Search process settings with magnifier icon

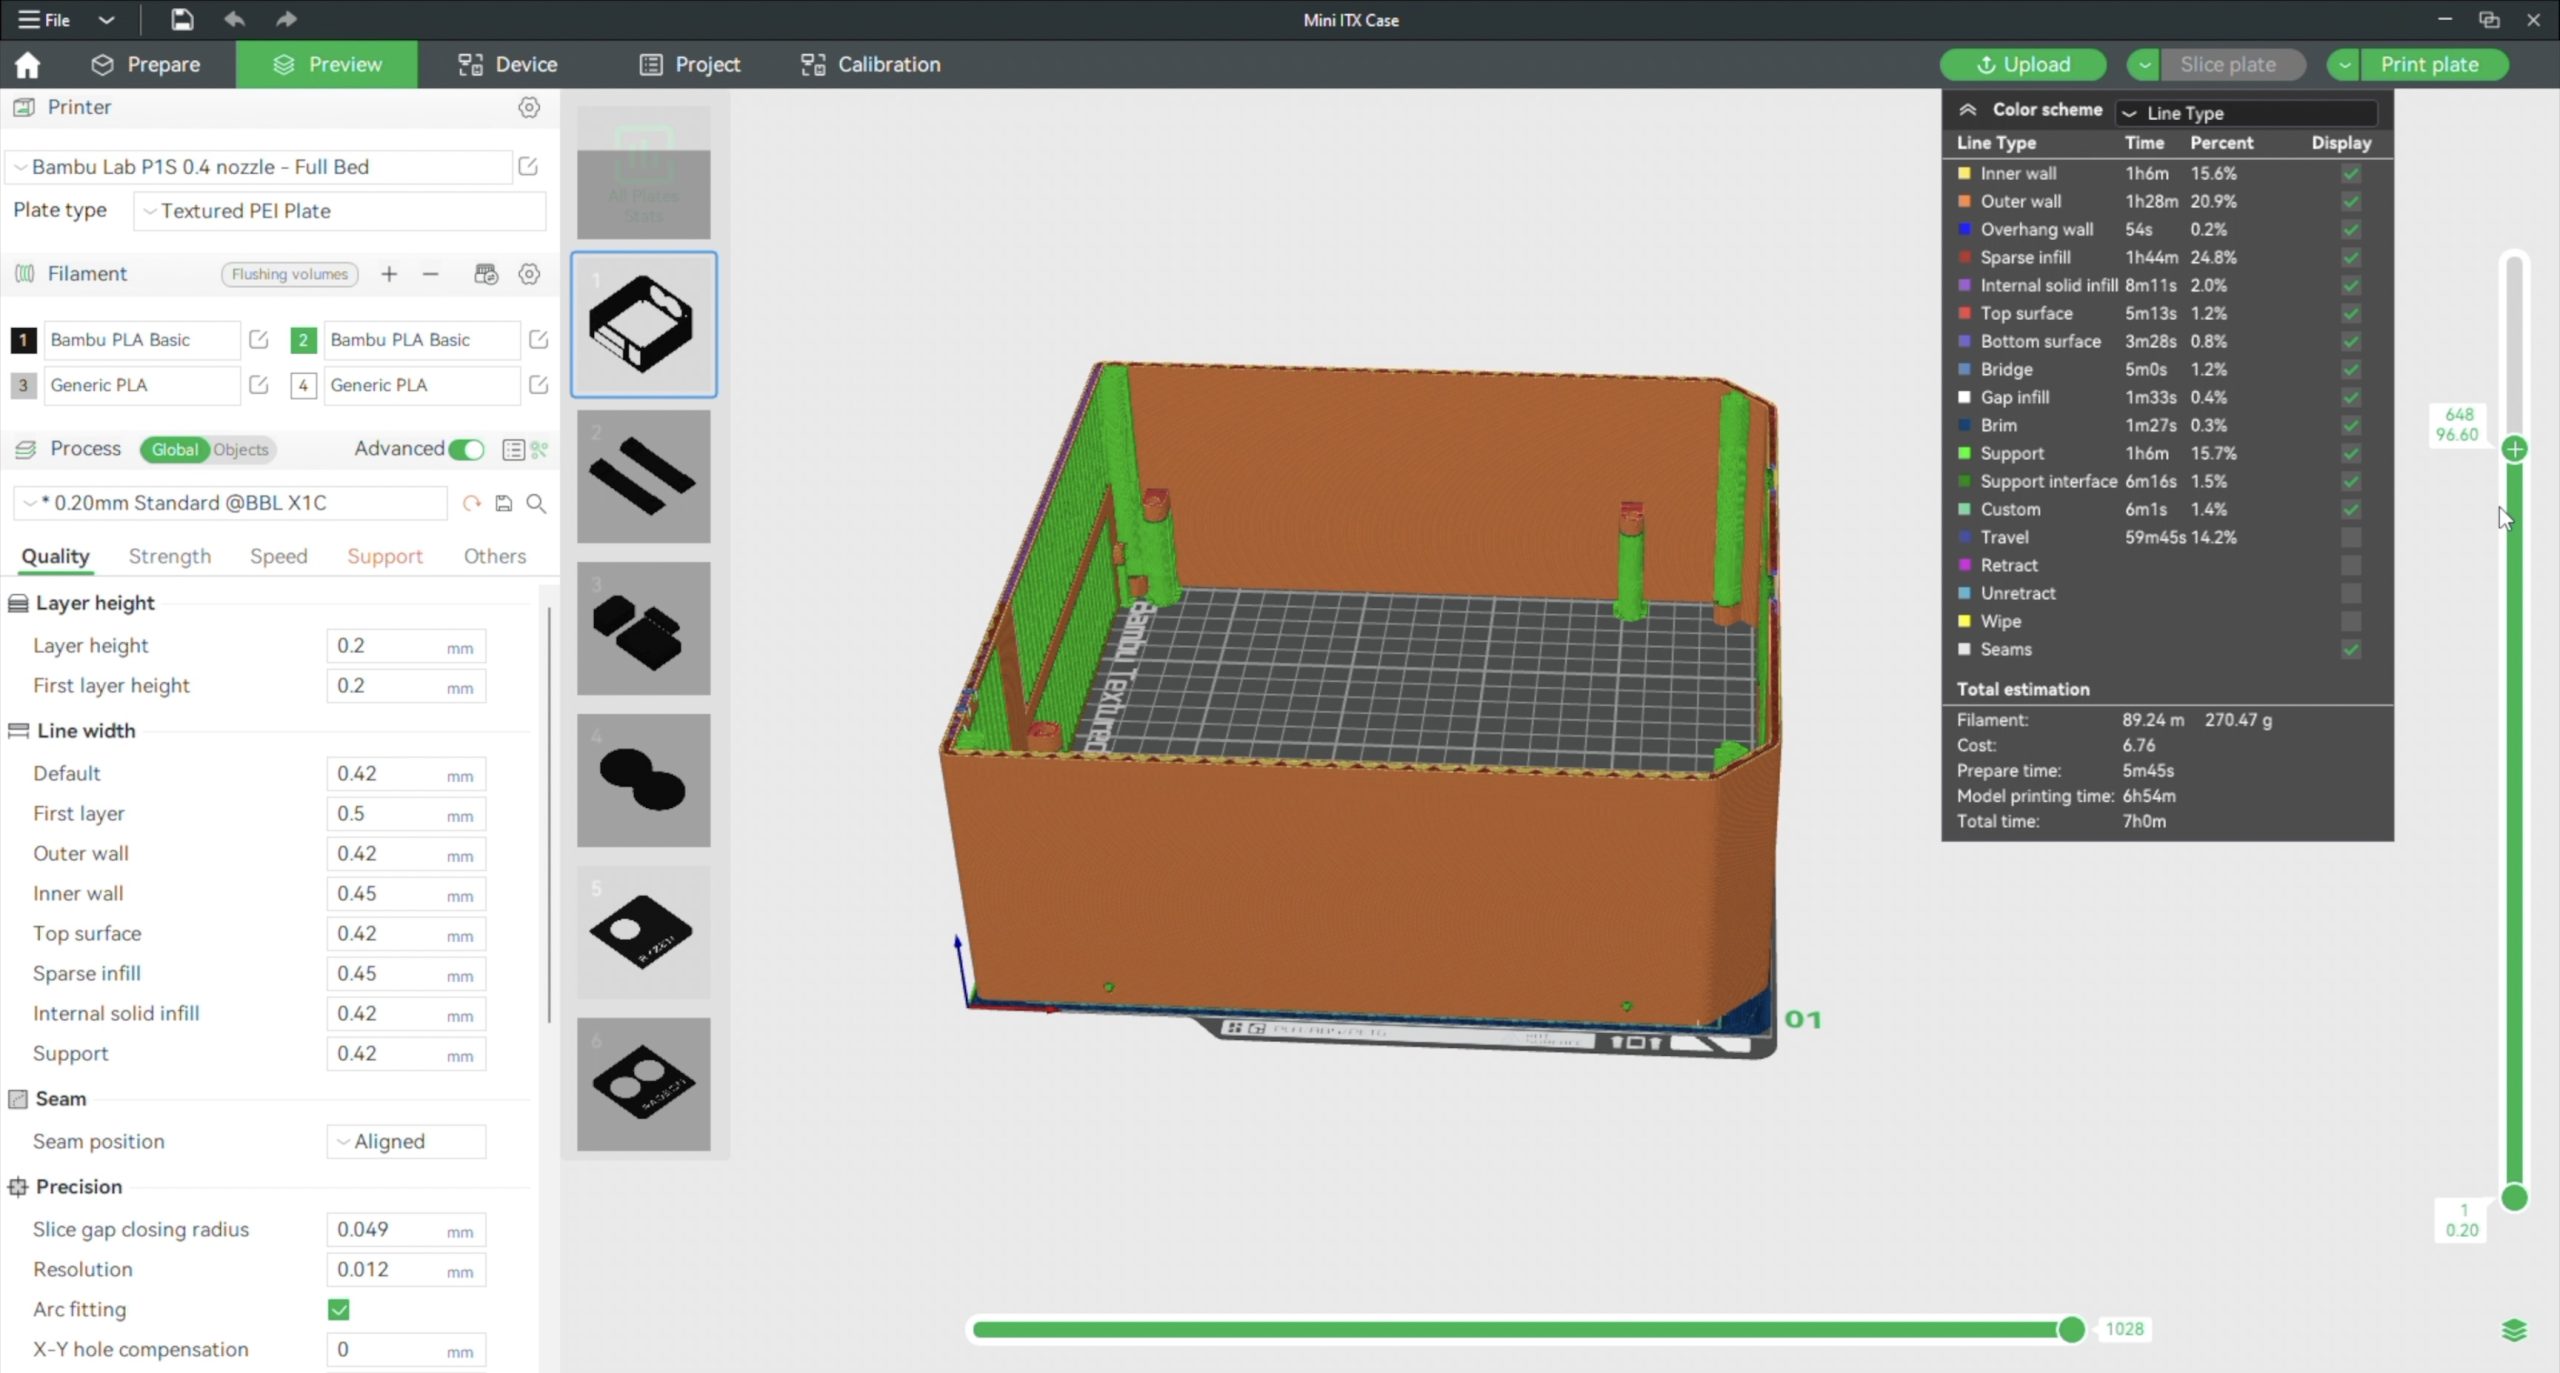(536, 503)
